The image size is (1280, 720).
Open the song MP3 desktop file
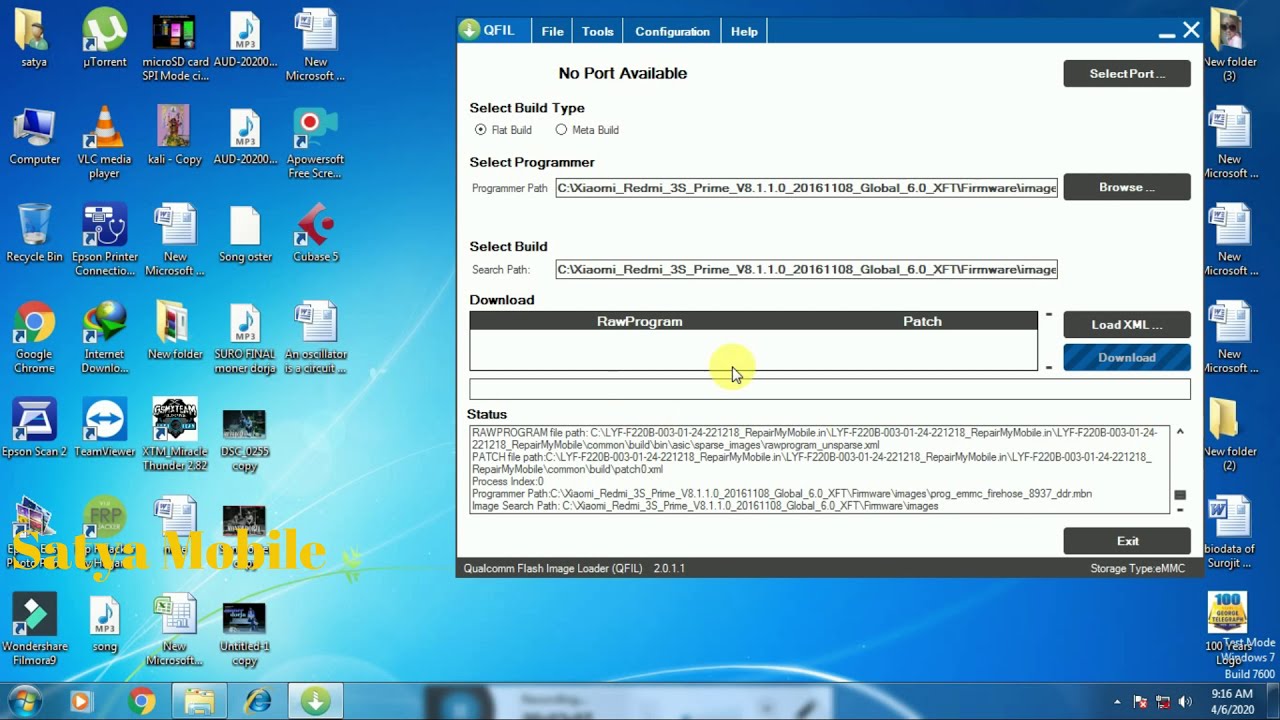pos(104,623)
